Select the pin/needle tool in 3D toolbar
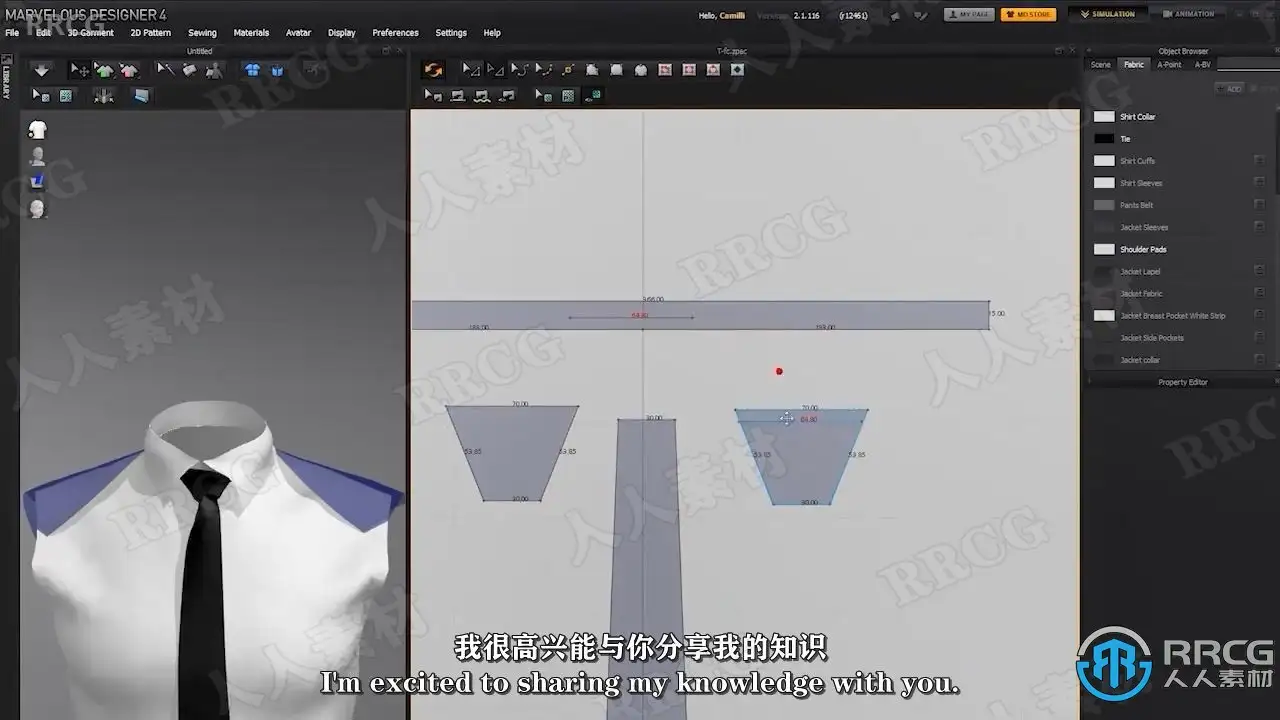1280x720 pixels. coord(165,70)
